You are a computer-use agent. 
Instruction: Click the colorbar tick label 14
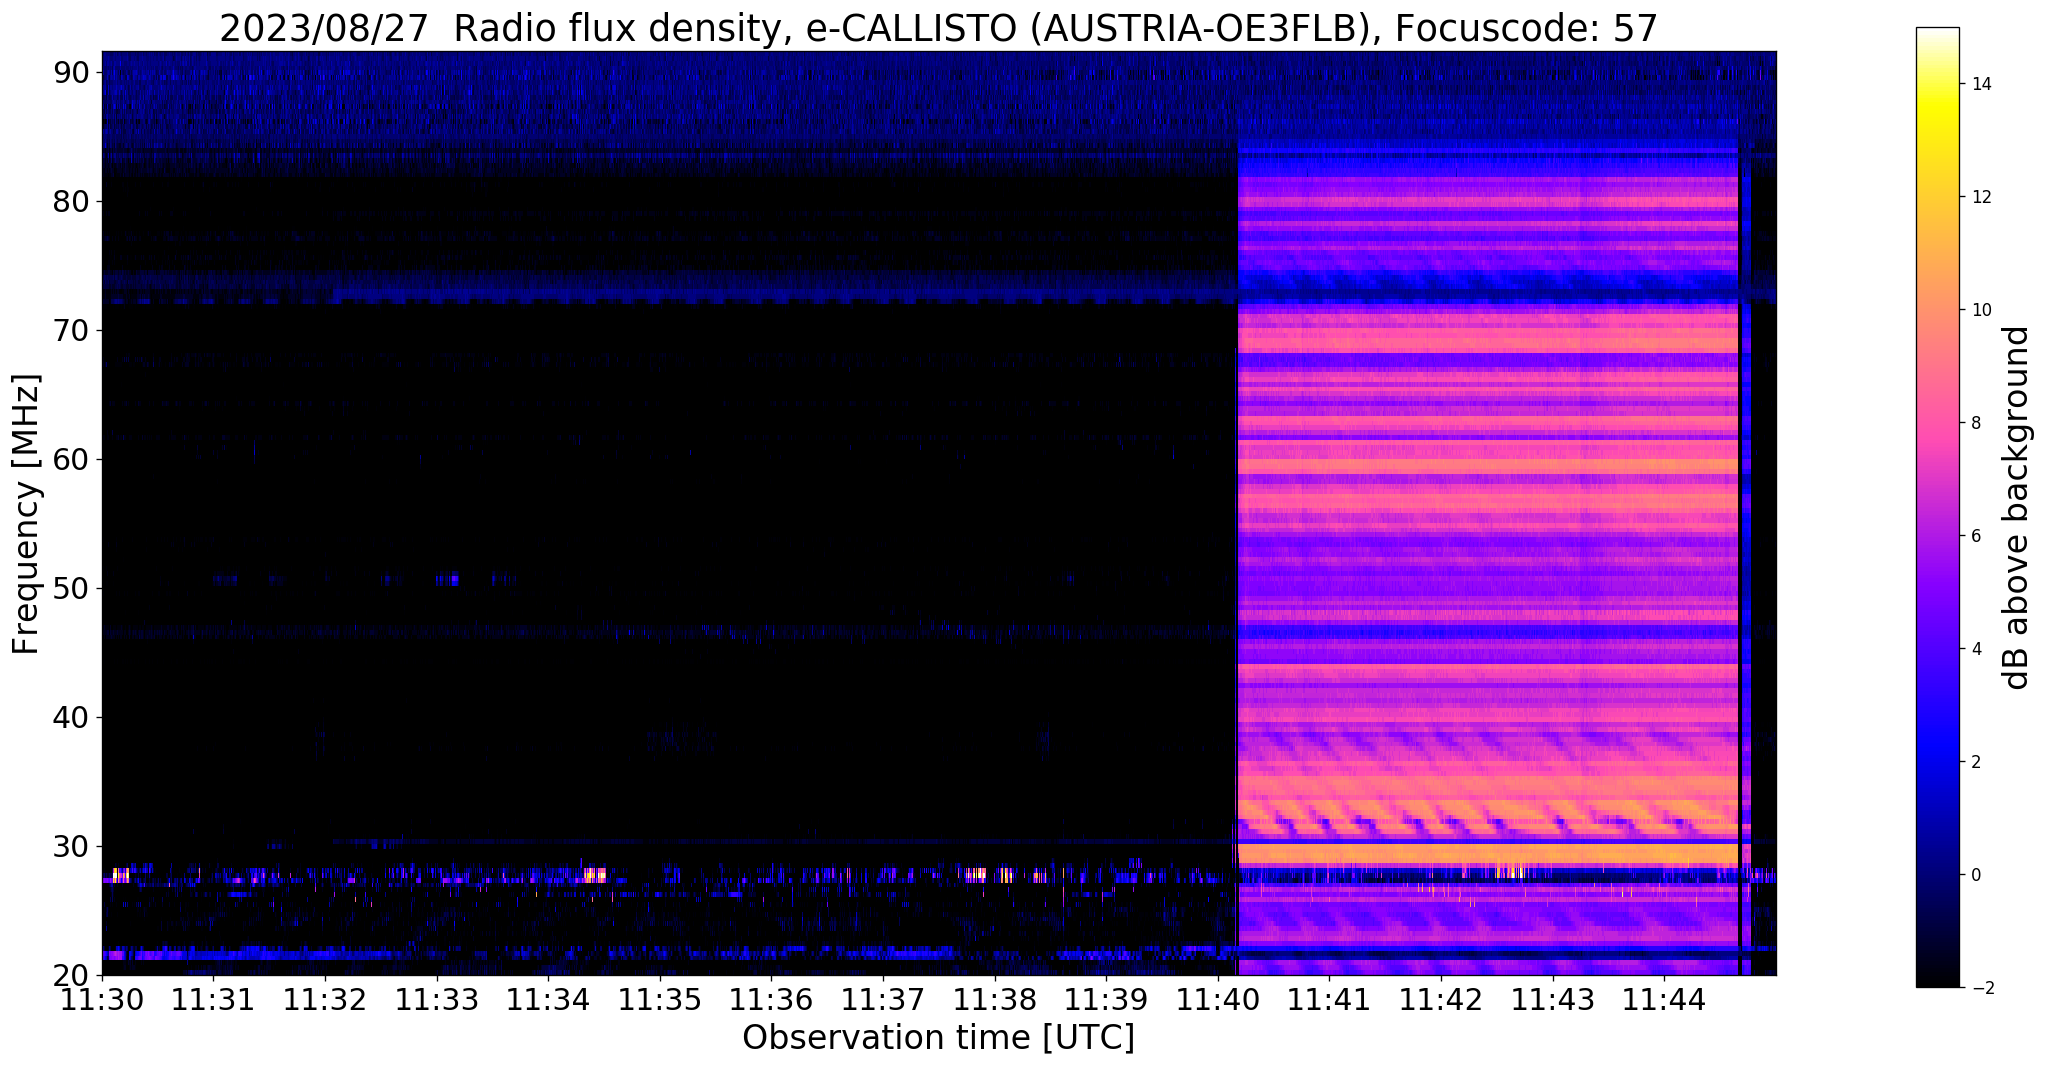(x=1980, y=84)
